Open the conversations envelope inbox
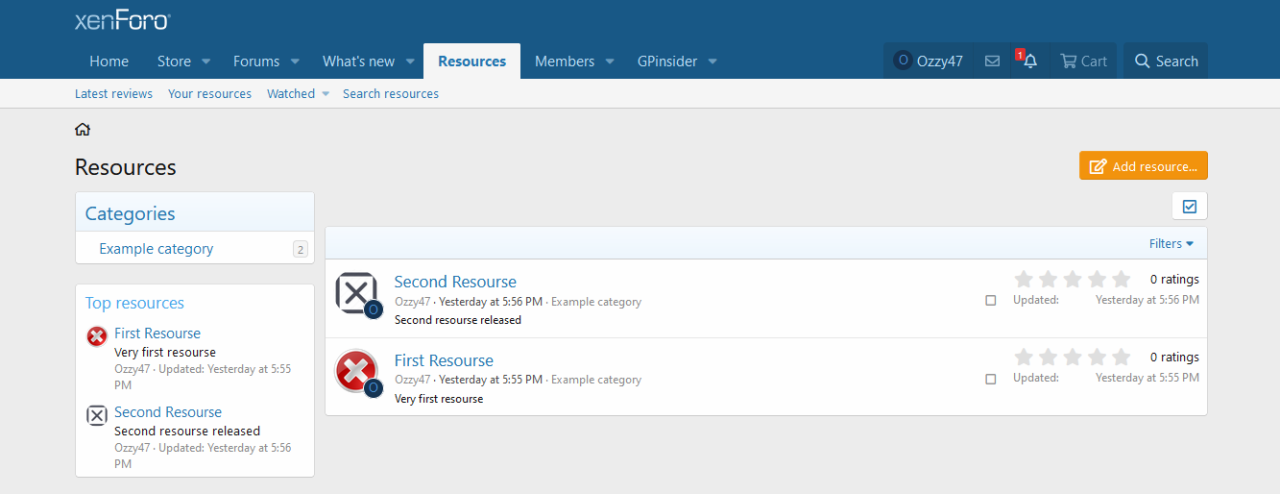 [992, 61]
